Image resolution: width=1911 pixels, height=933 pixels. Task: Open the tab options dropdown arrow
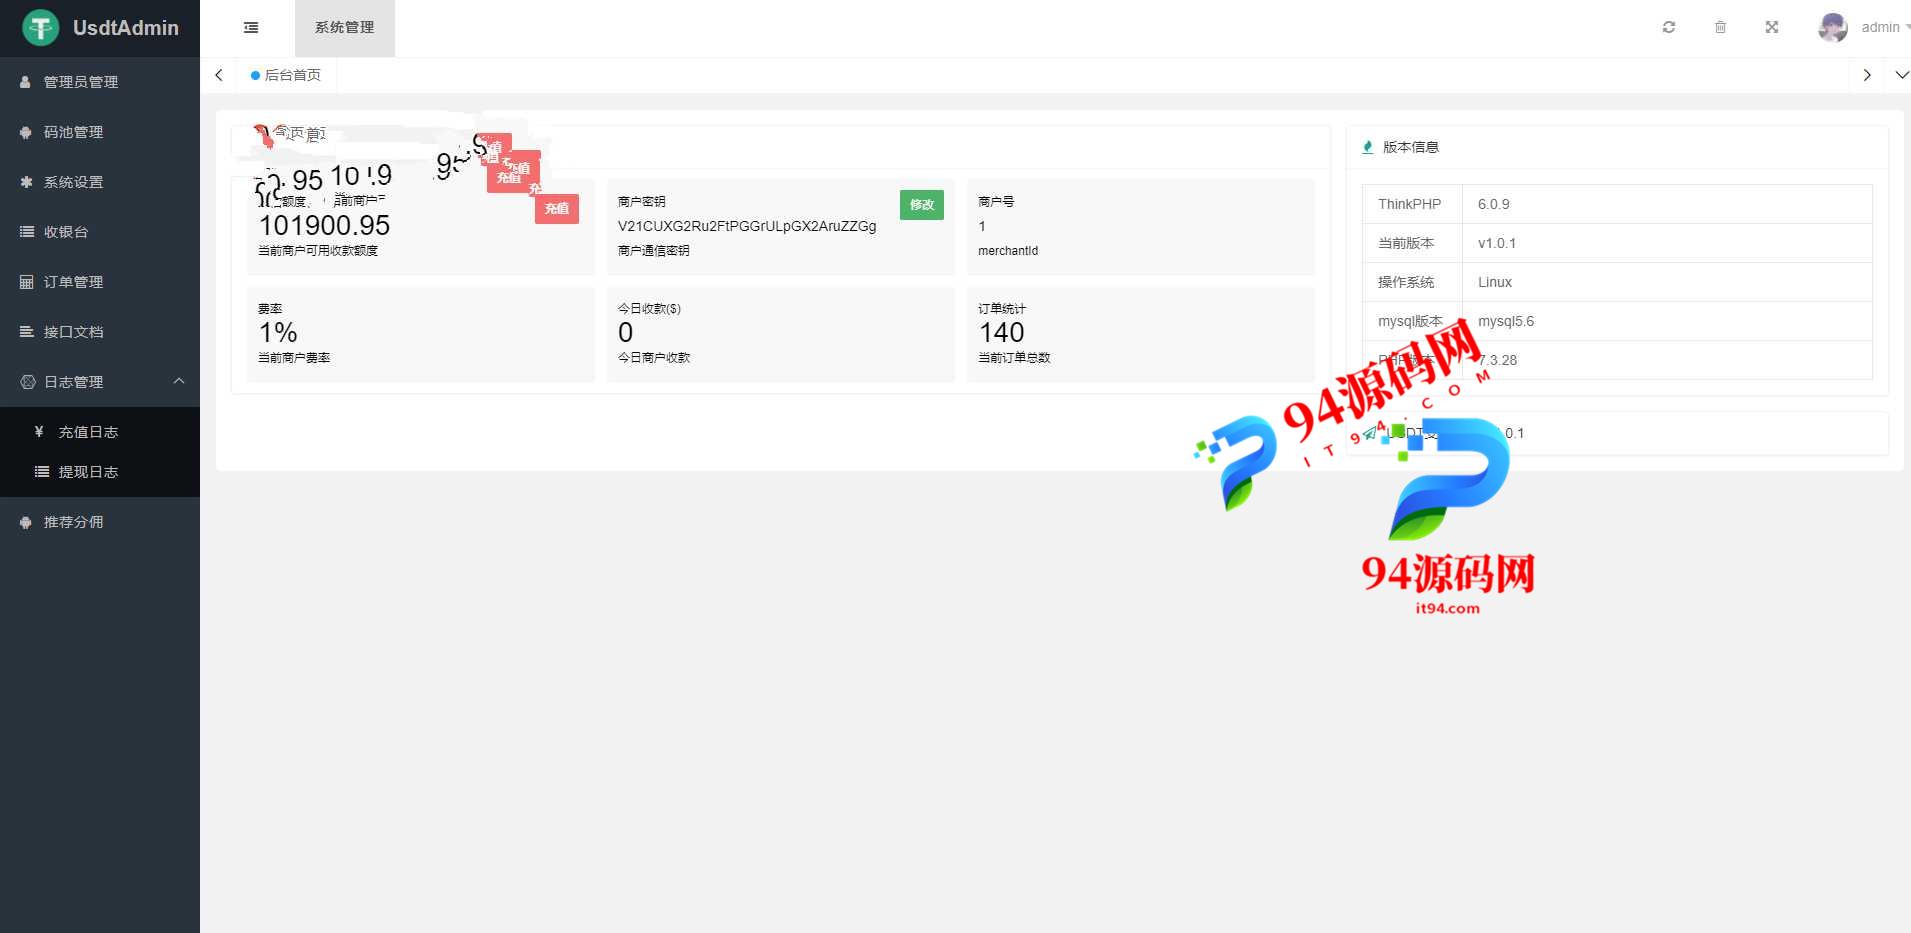pyautogui.click(x=1902, y=75)
